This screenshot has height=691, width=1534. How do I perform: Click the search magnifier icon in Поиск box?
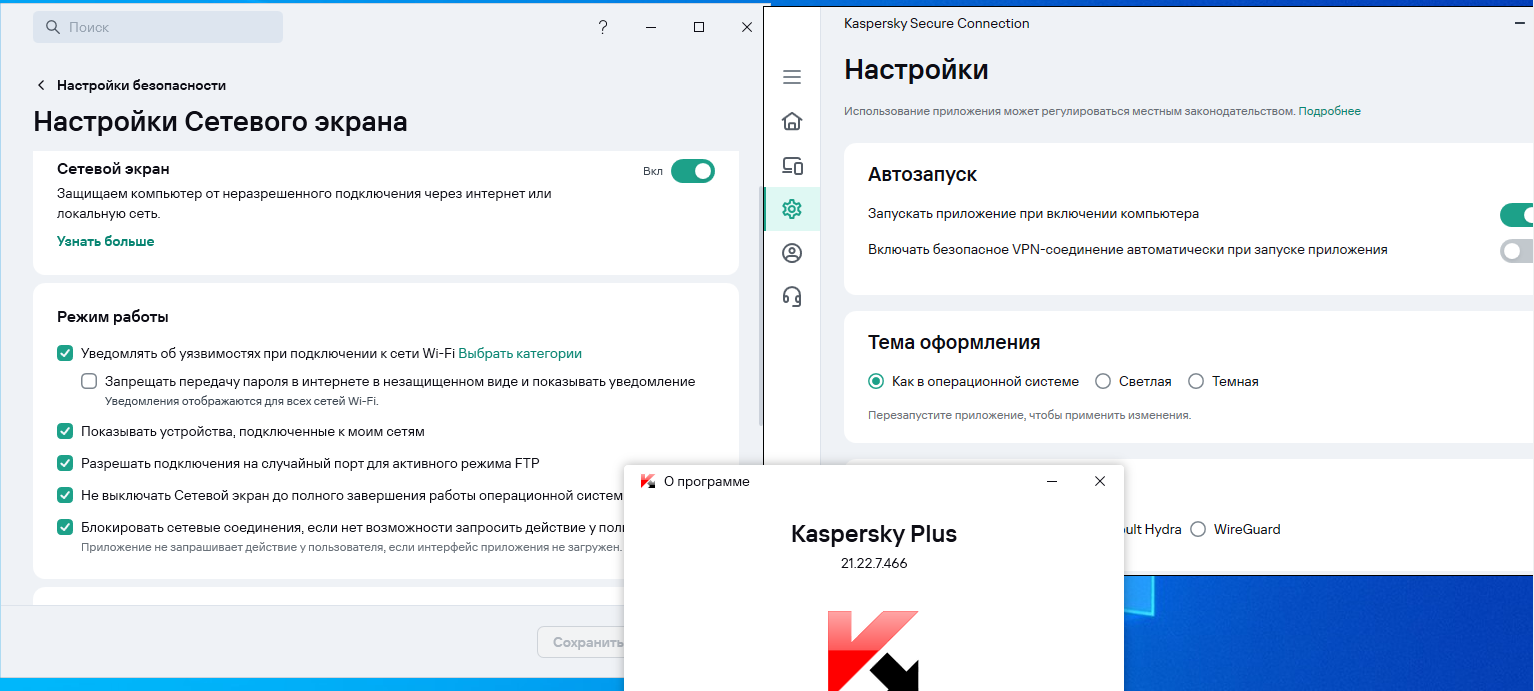pos(54,27)
